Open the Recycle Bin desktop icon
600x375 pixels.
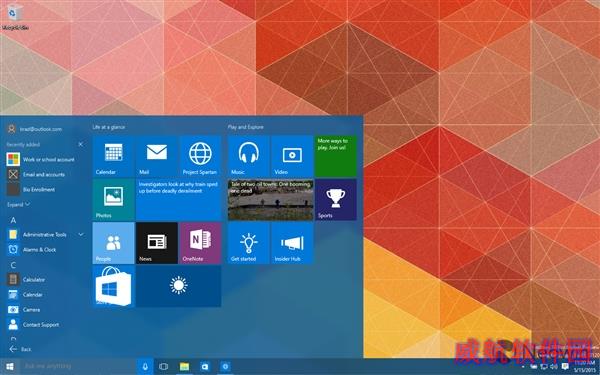pos(15,17)
